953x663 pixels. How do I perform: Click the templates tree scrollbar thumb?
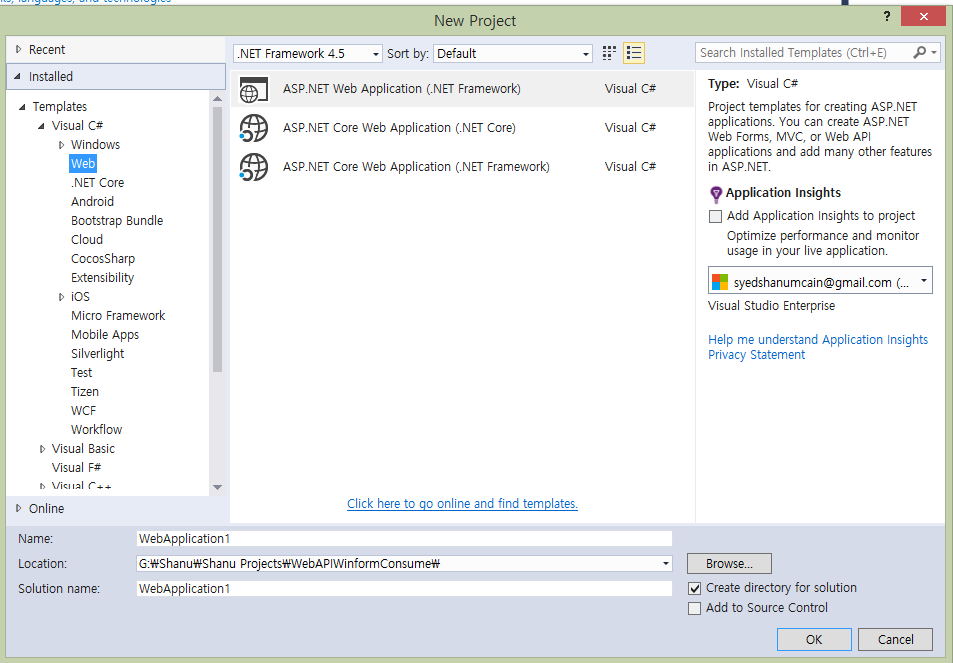[x=218, y=239]
